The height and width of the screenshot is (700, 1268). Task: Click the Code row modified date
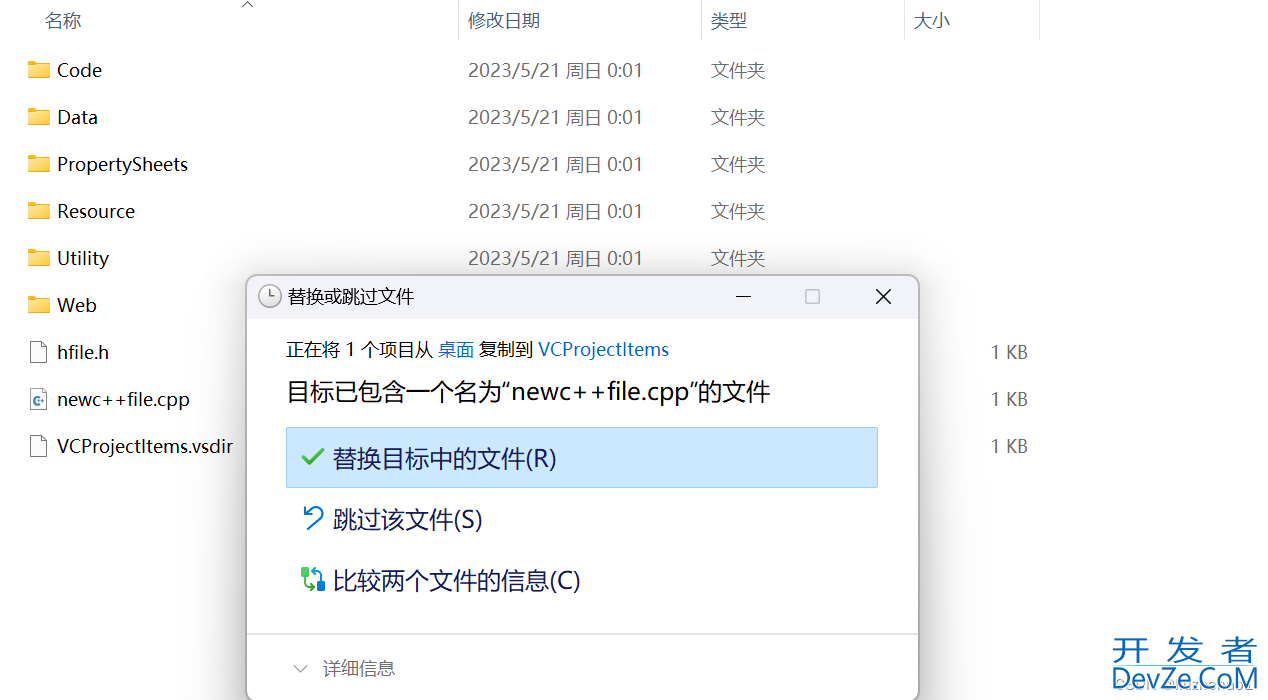pos(555,70)
